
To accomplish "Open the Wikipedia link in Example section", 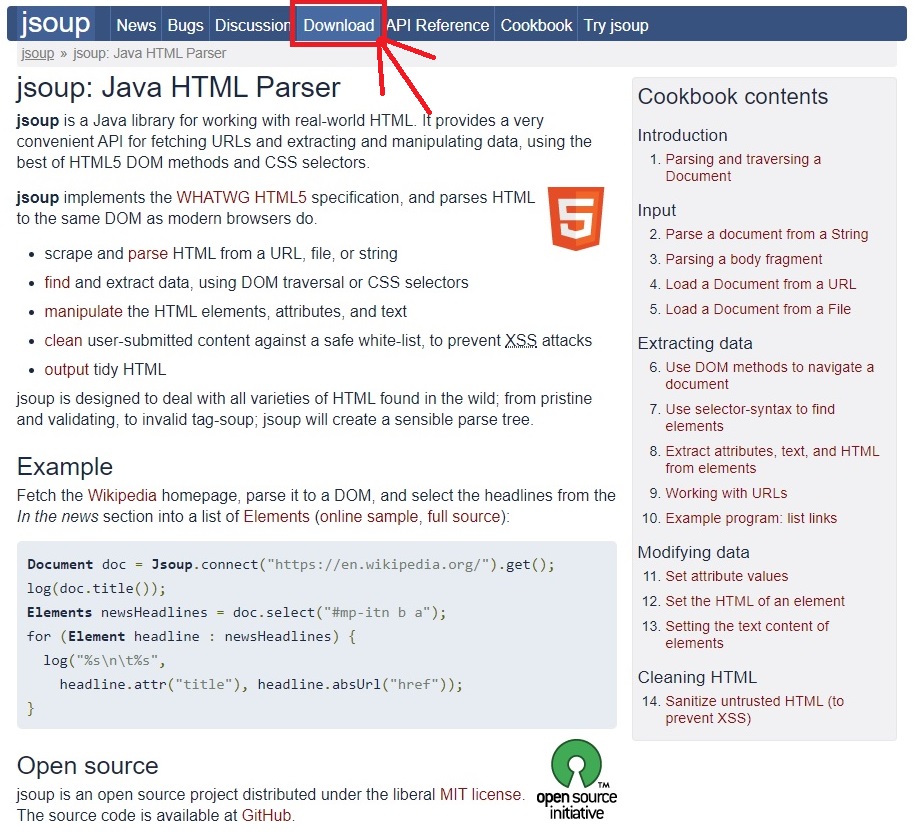I will [x=122, y=496].
